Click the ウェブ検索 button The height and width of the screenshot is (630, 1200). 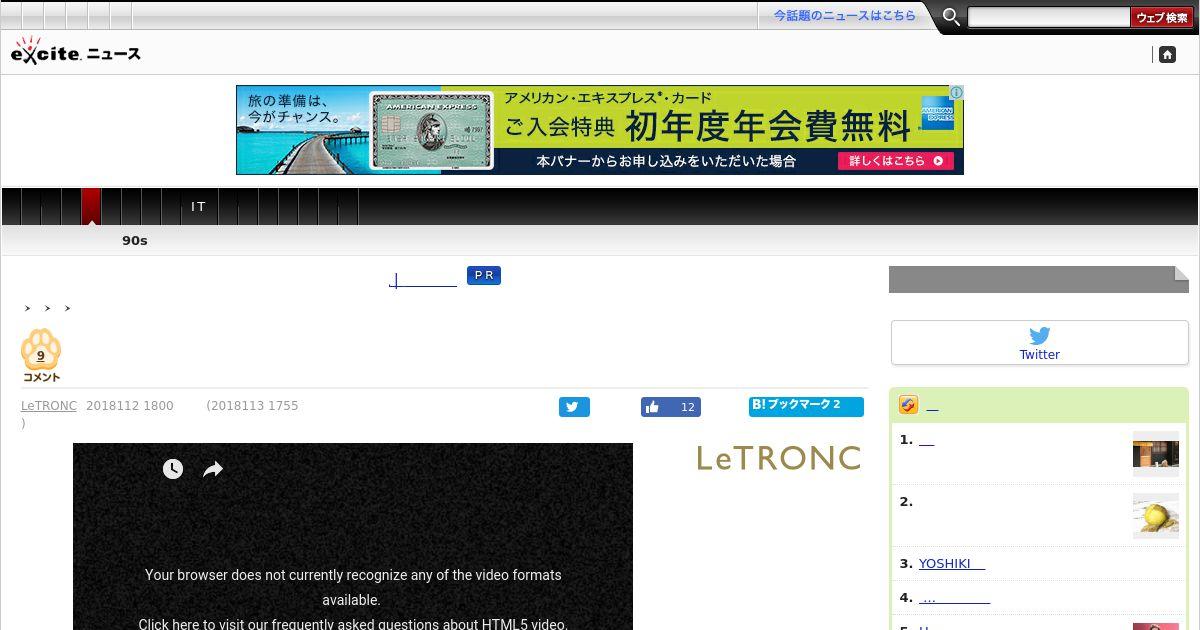point(1162,17)
